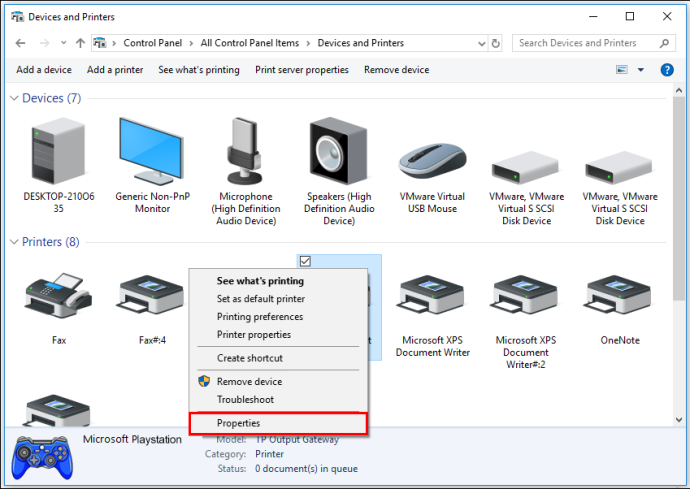
Task: Uncheck the selected printer's checkbox
Action: 305,261
